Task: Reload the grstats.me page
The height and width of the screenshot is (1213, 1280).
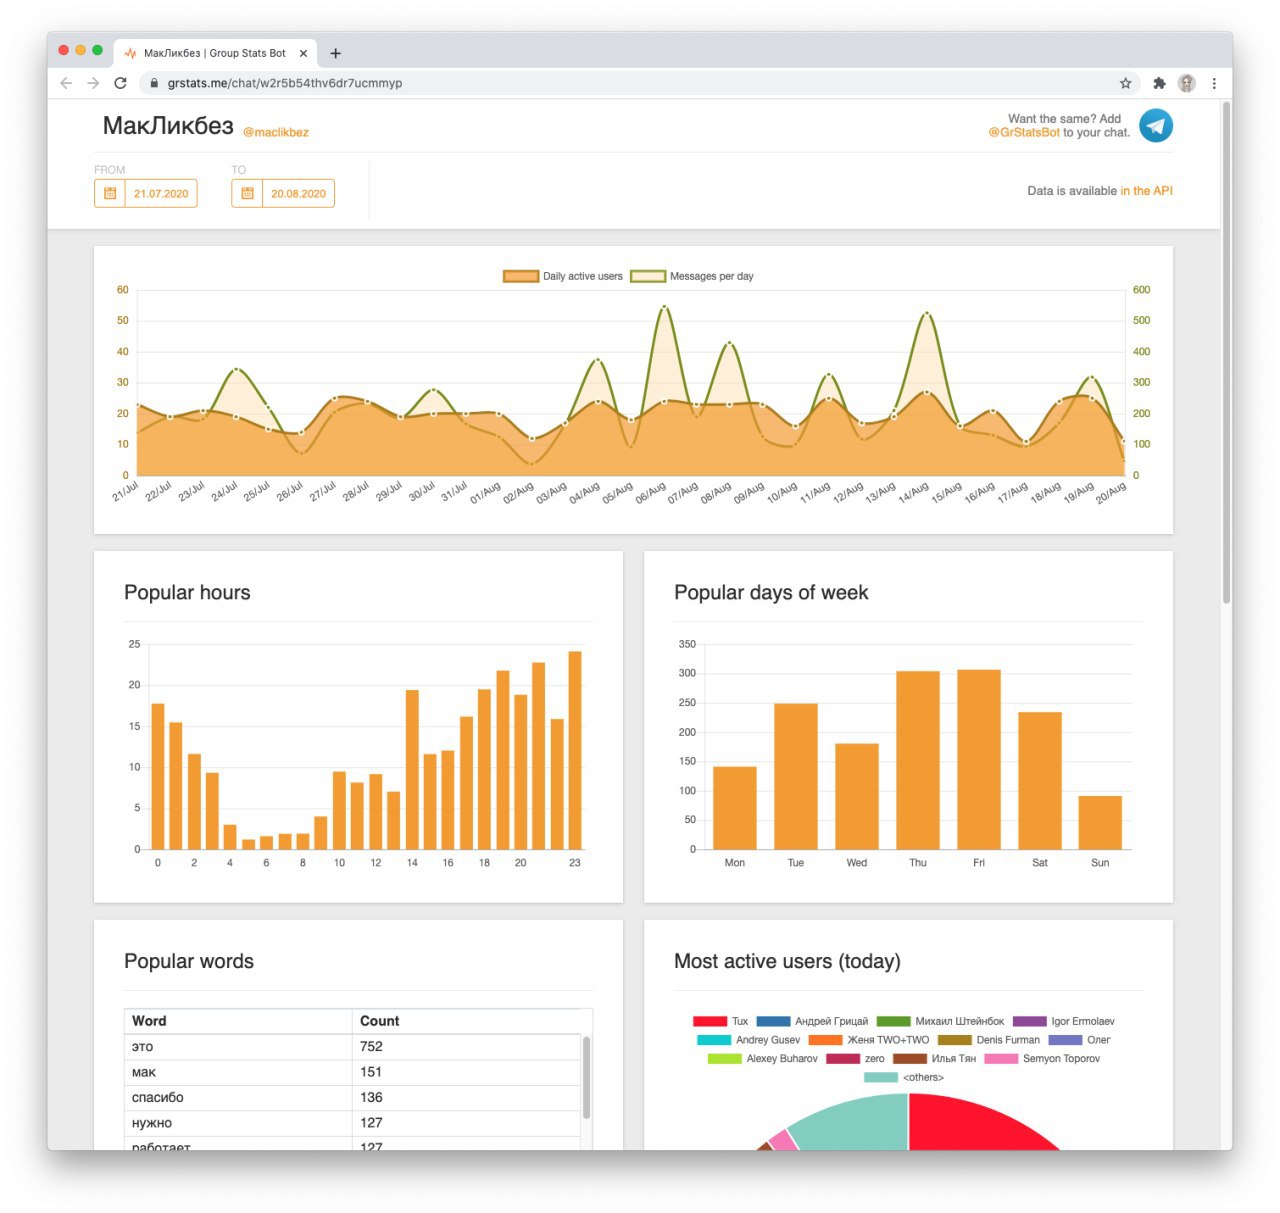Action: 120,83
